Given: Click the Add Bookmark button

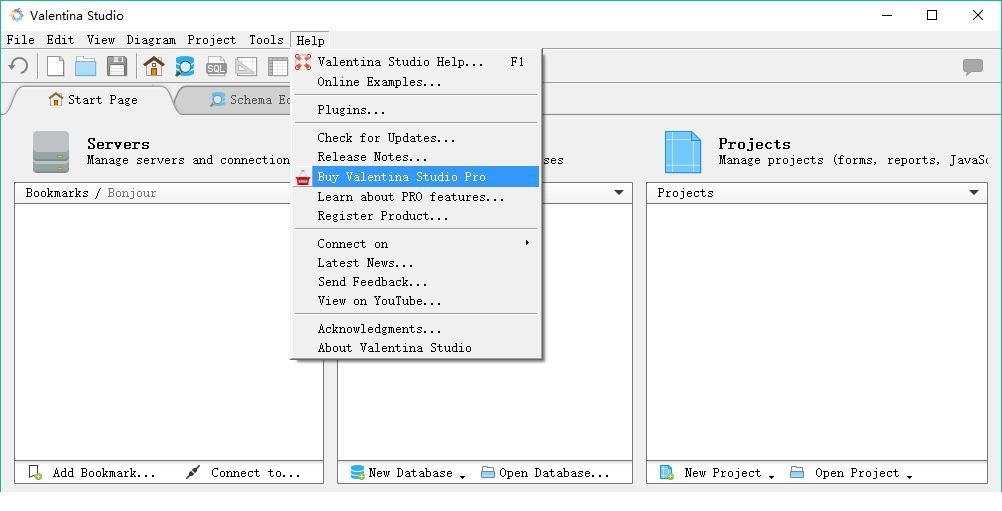Looking at the screenshot, I should 93,473.
